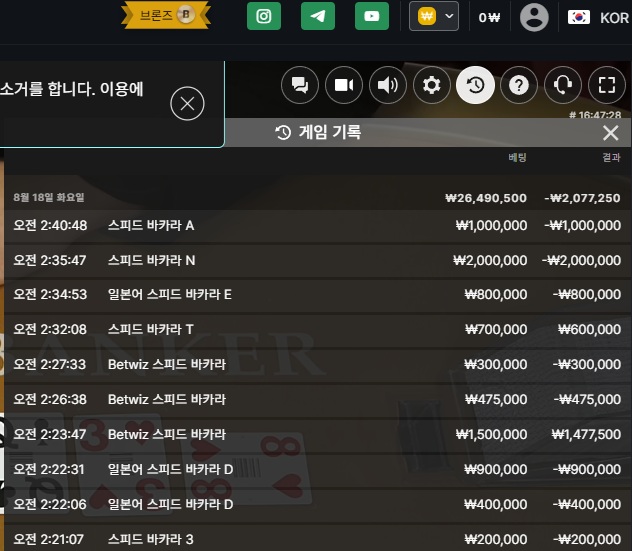Open the live chat icon
Viewport: 632px width, 551px height.
coord(299,85)
